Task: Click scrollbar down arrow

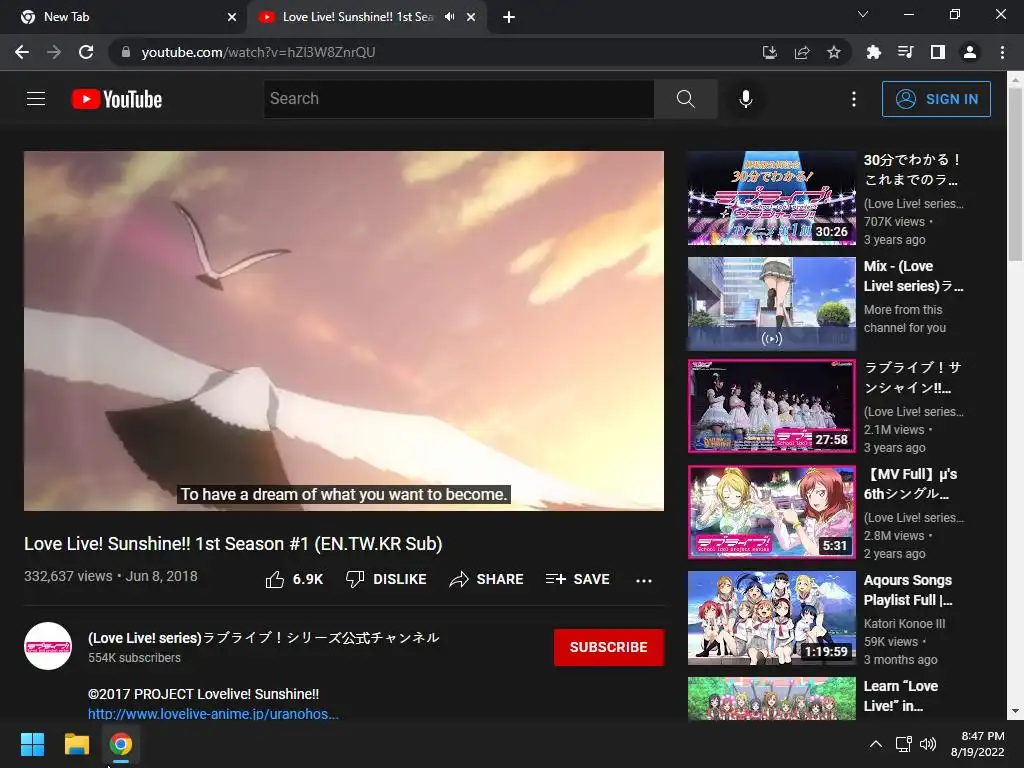Action: [x=1015, y=711]
